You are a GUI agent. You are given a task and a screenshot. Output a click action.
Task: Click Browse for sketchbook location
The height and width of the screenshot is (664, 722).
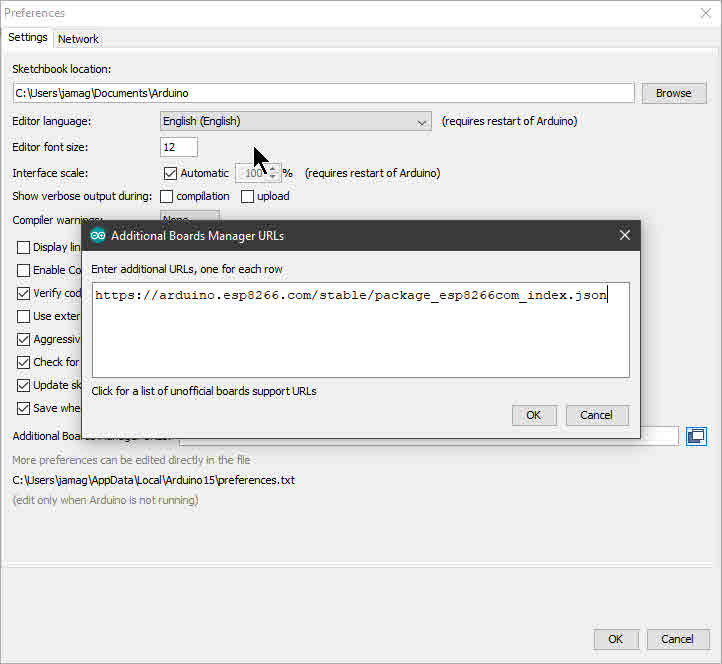tap(674, 93)
